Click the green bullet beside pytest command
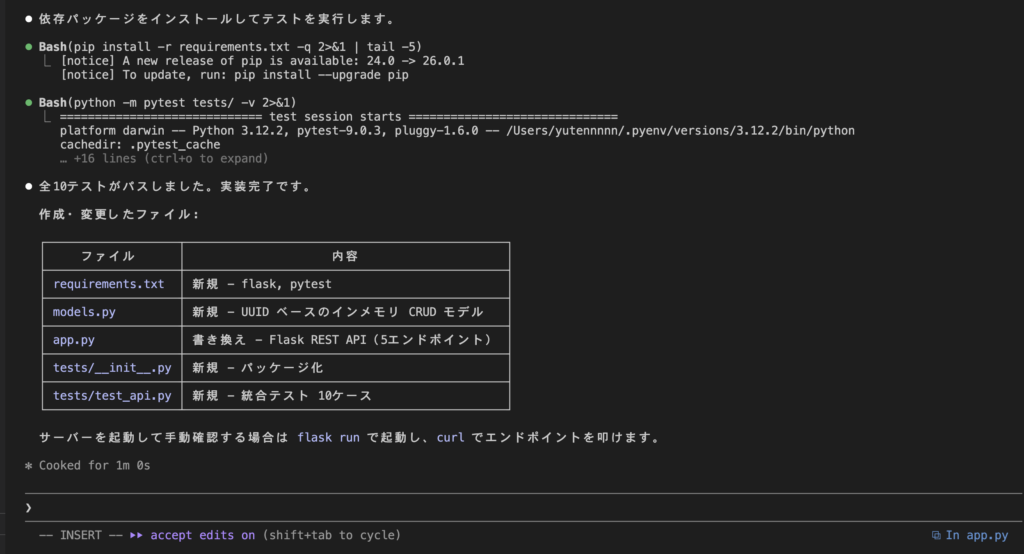The width and height of the screenshot is (1024, 554). coord(29,103)
